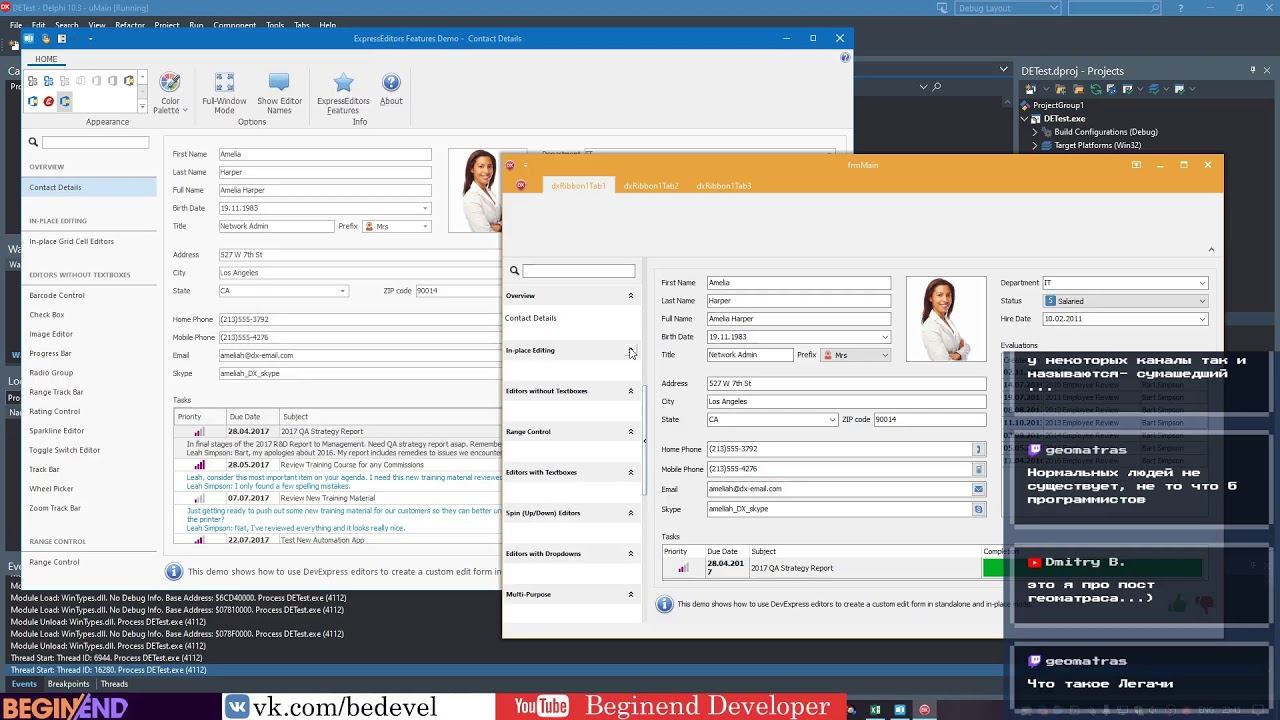The width and height of the screenshot is (1280, 720).
Task: Collapse the Editors without Textboxes group in frmMain
Action: [x=630, y=391]
